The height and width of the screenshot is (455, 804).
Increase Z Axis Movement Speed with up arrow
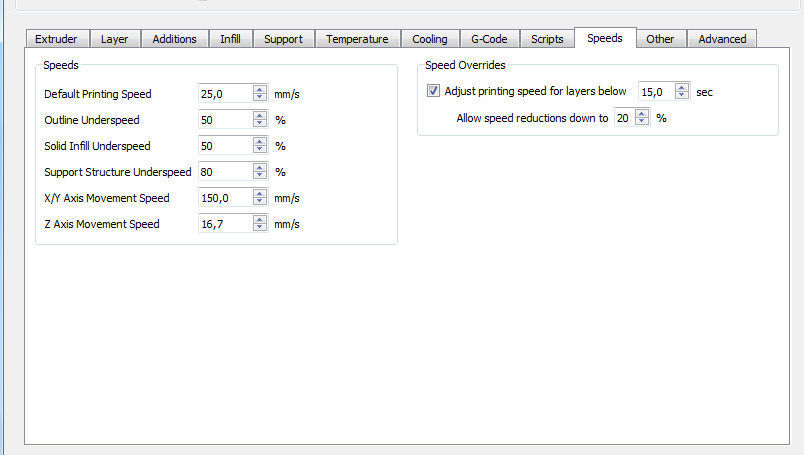point(260,220)
